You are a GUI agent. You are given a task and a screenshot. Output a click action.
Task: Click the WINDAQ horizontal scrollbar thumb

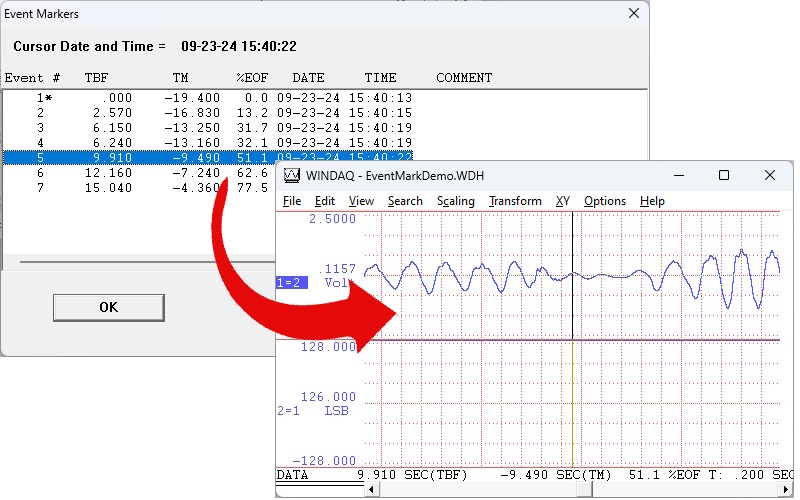click(x=584, y=490)
